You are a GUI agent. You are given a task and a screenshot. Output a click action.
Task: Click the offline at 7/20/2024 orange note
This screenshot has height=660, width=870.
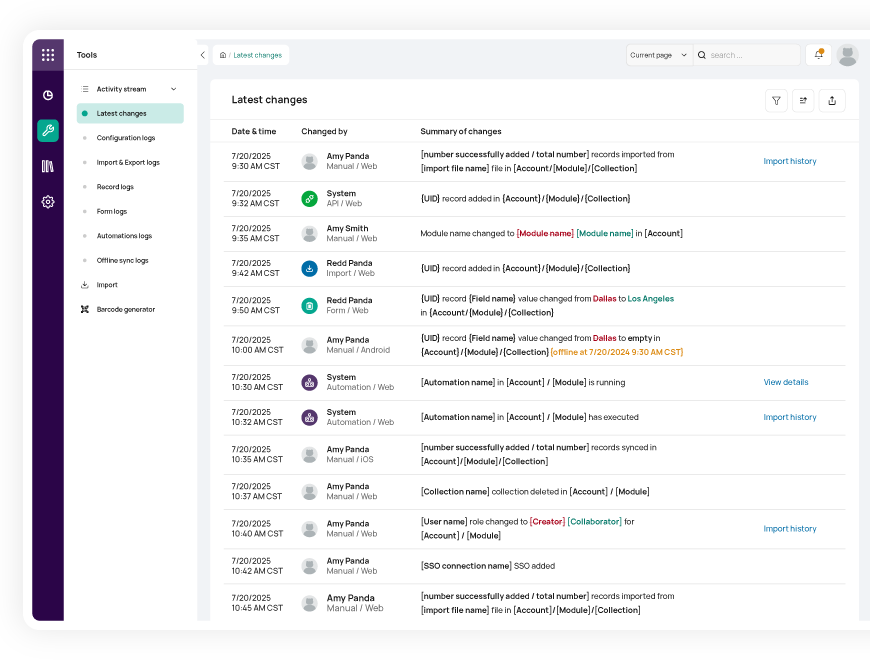(616, 352)
